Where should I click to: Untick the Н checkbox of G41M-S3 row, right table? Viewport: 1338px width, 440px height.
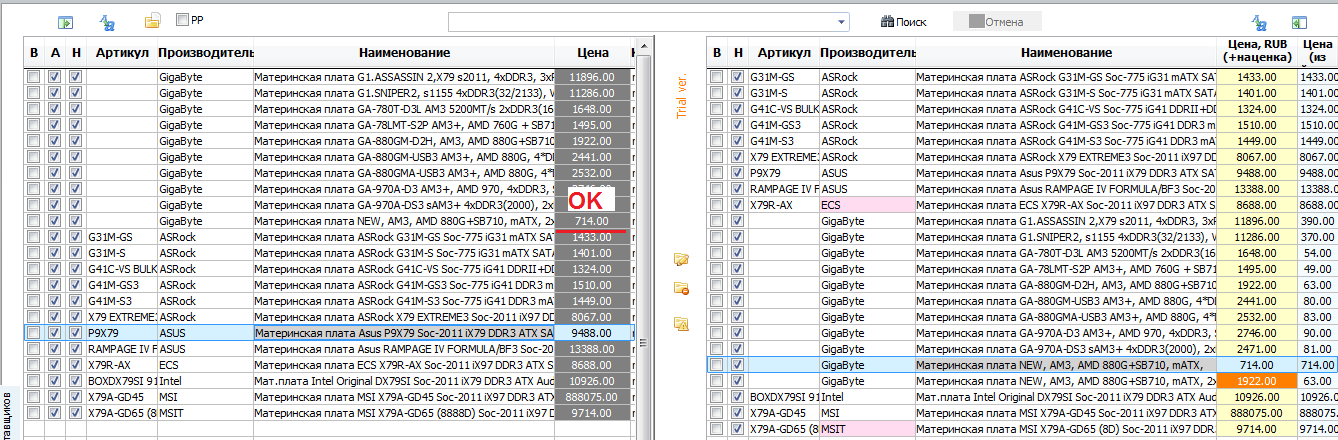tap(737, 141)
